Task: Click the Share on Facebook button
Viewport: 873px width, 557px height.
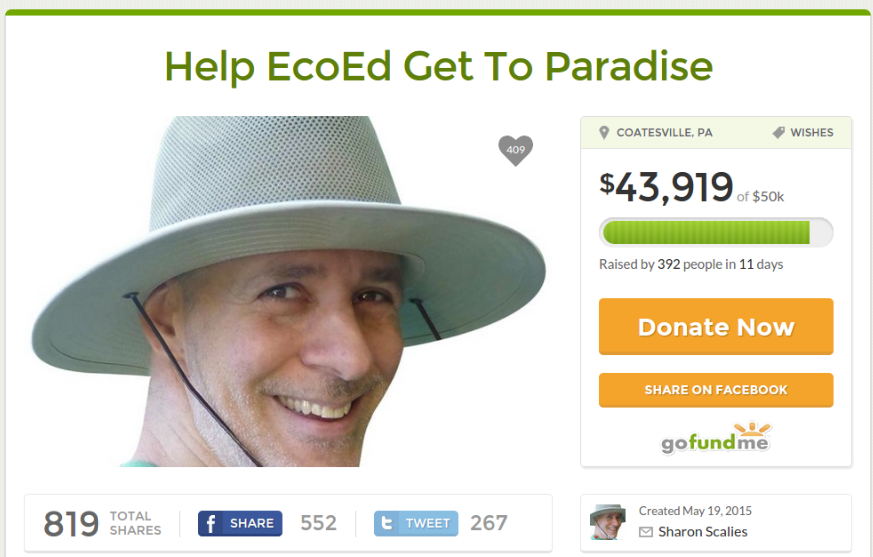Action: [716, 390]
